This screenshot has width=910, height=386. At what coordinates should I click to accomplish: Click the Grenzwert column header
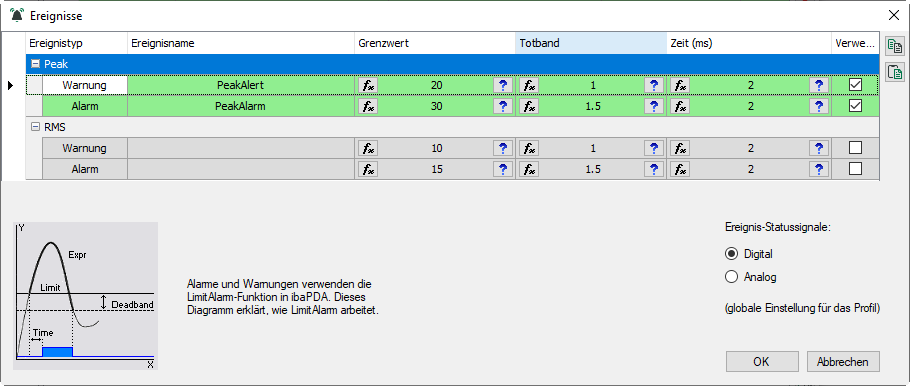coord(435,44)
